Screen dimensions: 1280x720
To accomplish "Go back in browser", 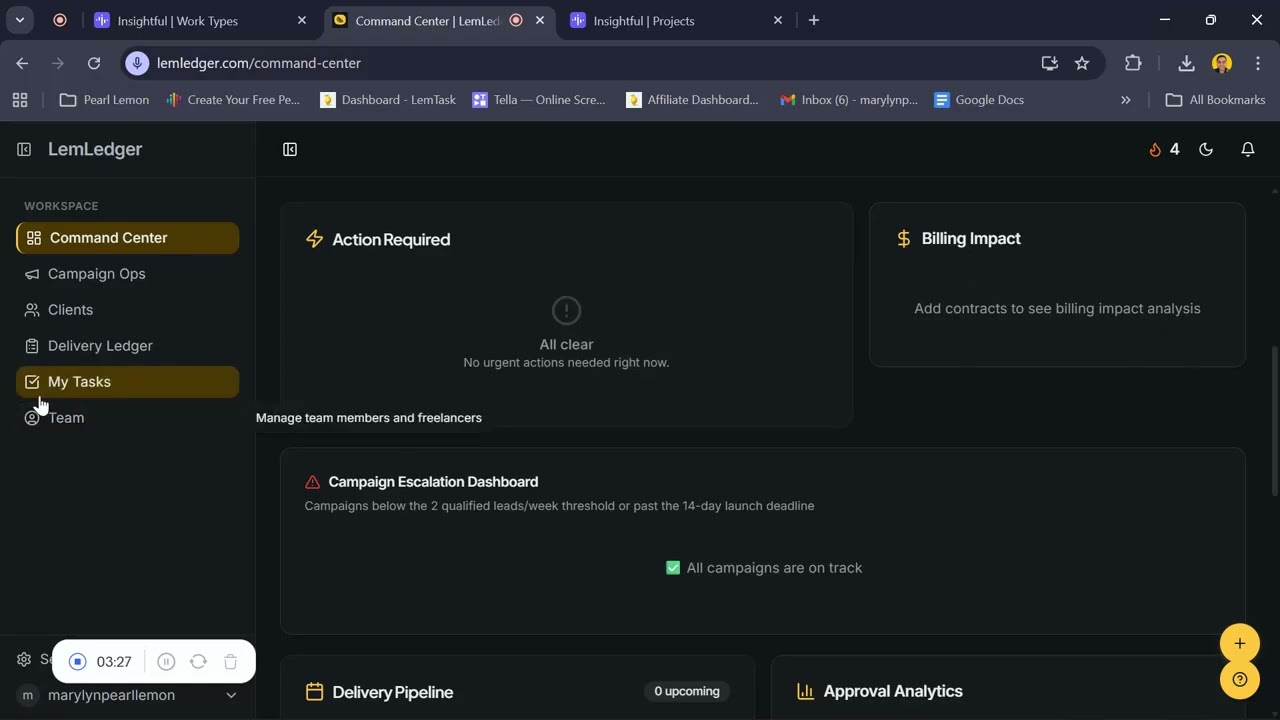I will (22, 63).
